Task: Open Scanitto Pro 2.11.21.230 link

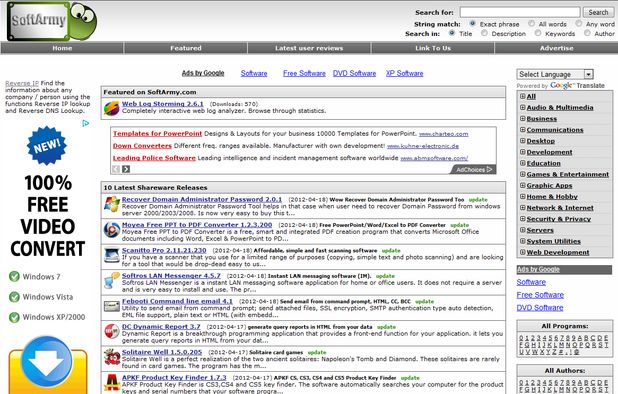Action: coord(164,250)
